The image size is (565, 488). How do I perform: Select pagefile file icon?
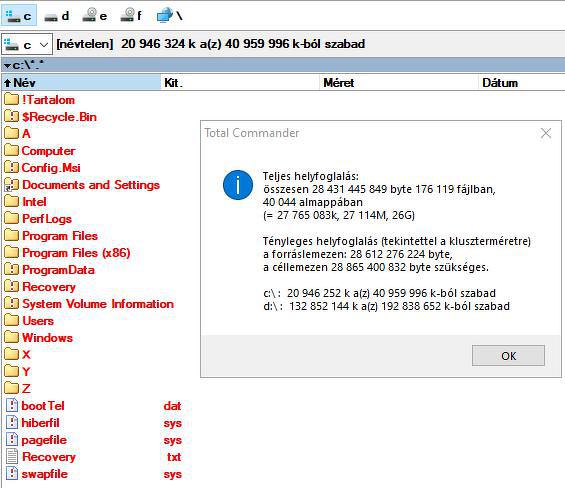pyautogui.click(x=12, y=439)
